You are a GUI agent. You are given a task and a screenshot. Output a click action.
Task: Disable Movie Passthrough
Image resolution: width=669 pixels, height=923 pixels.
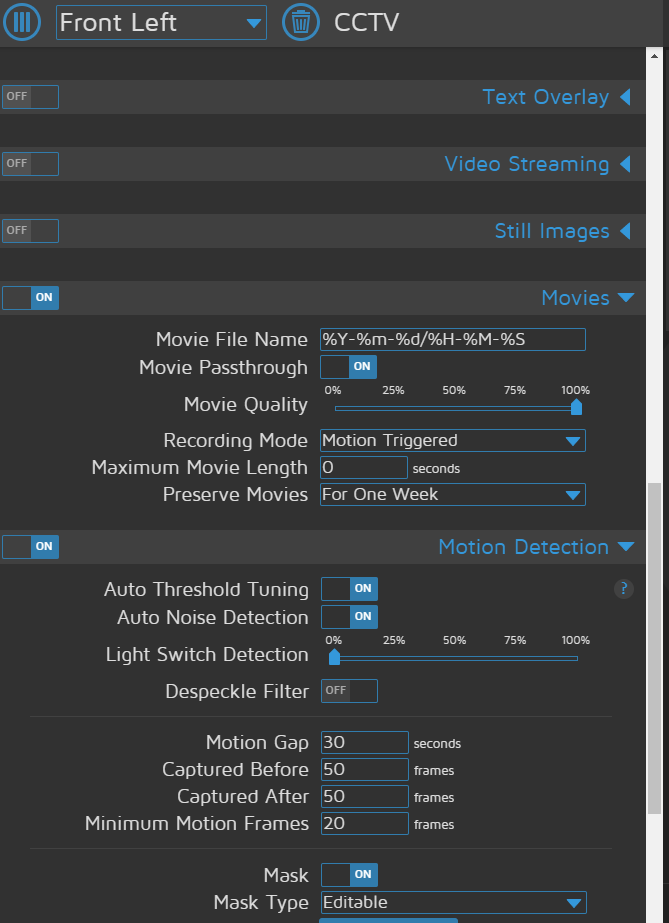pyautogui.click(x=349, y=367)
